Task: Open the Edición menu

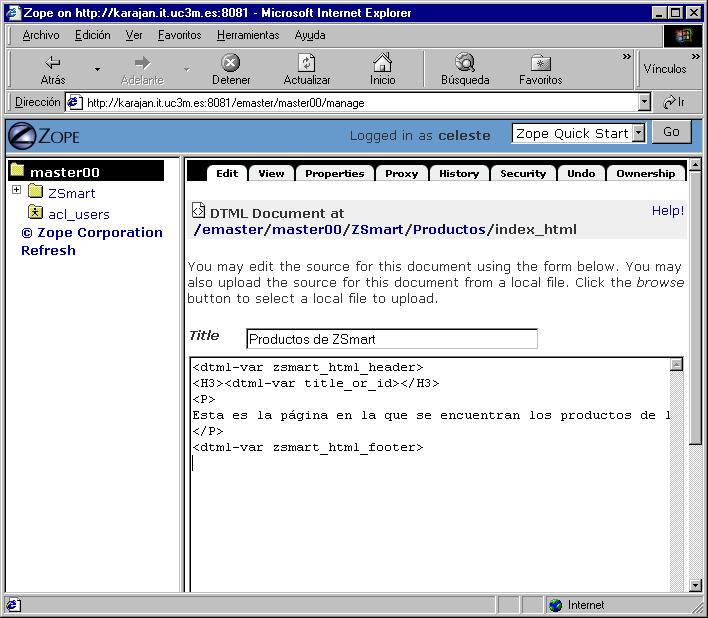Action: (92, 35)
